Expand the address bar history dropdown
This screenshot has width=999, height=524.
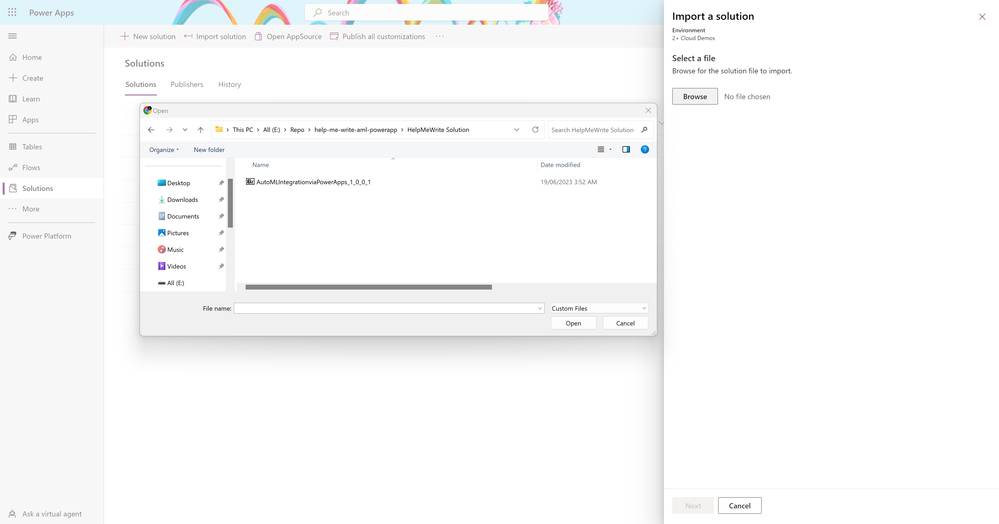click(x=516, y=129)
